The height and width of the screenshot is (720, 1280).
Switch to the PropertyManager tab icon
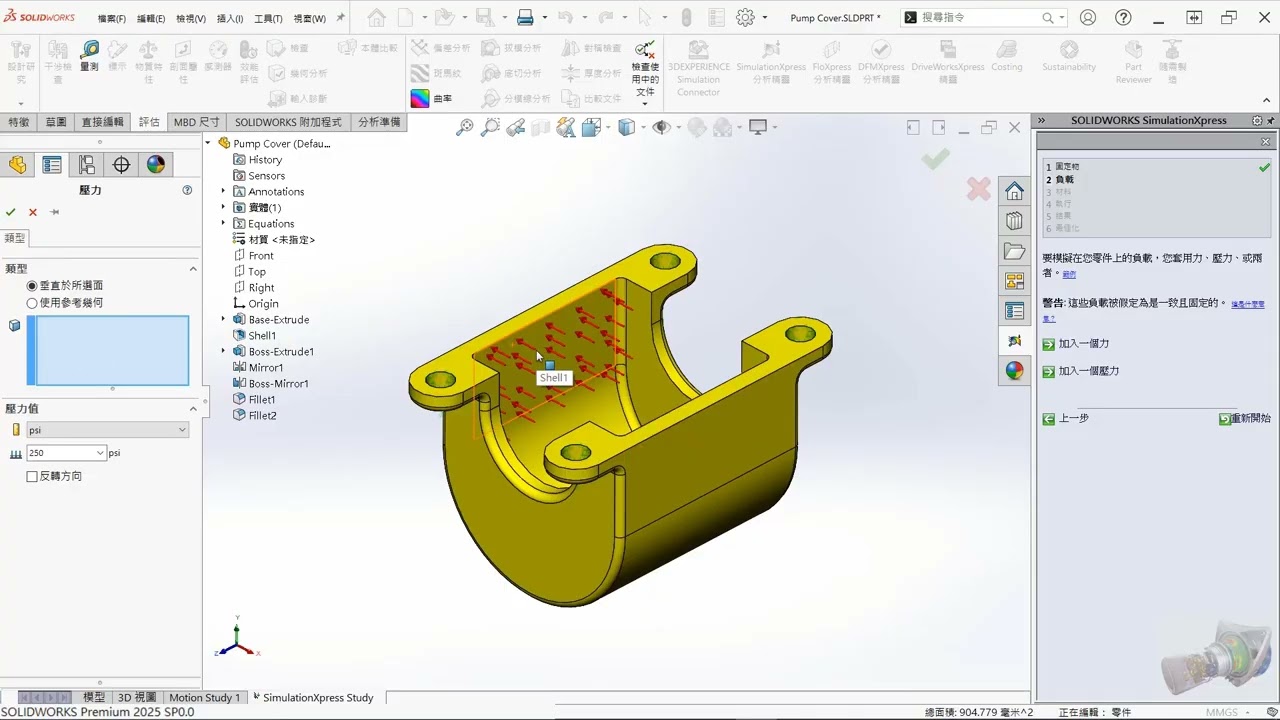(x=52, y=165)
